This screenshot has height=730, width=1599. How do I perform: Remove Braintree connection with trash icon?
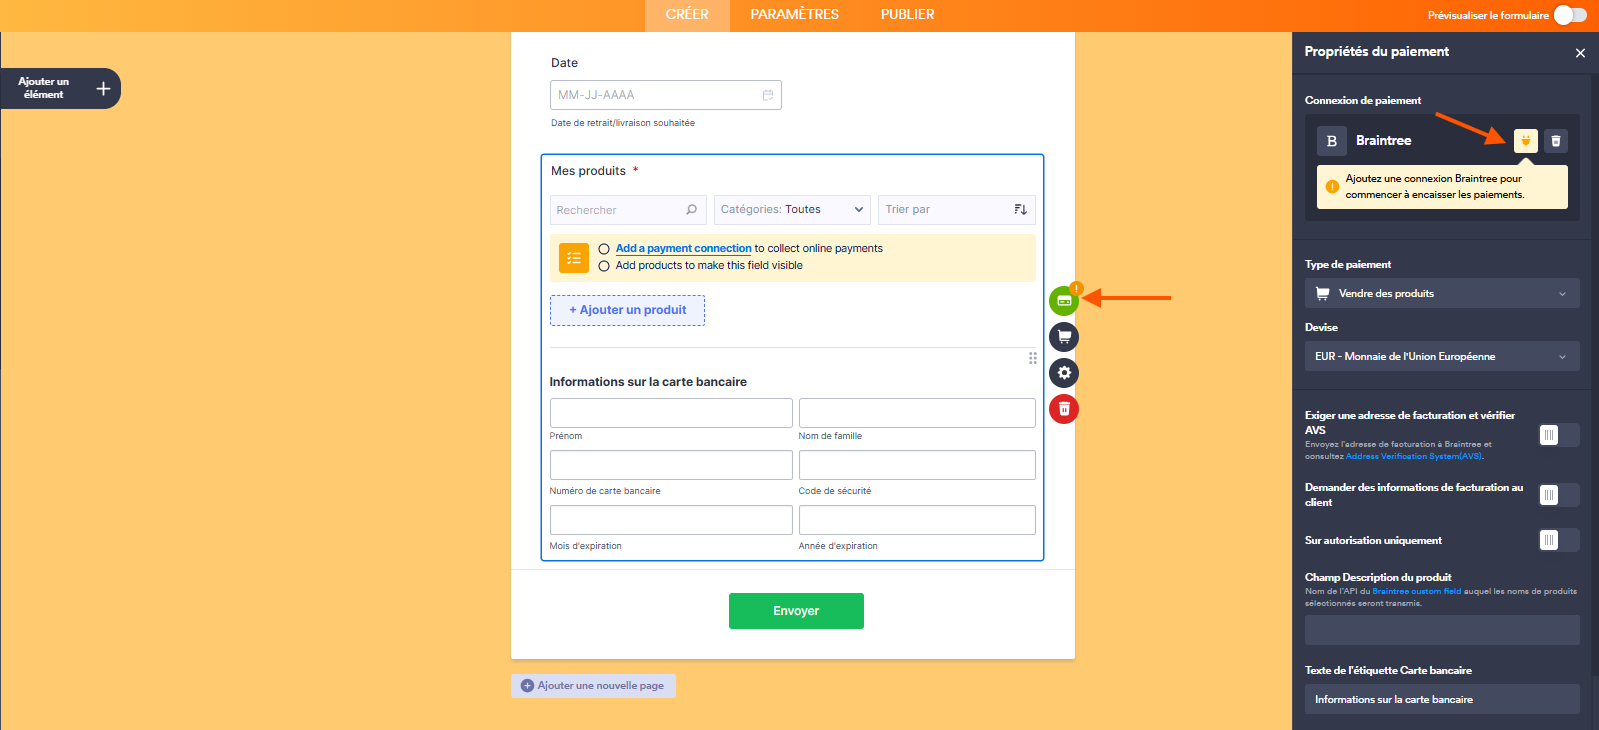coord(1556,141)
